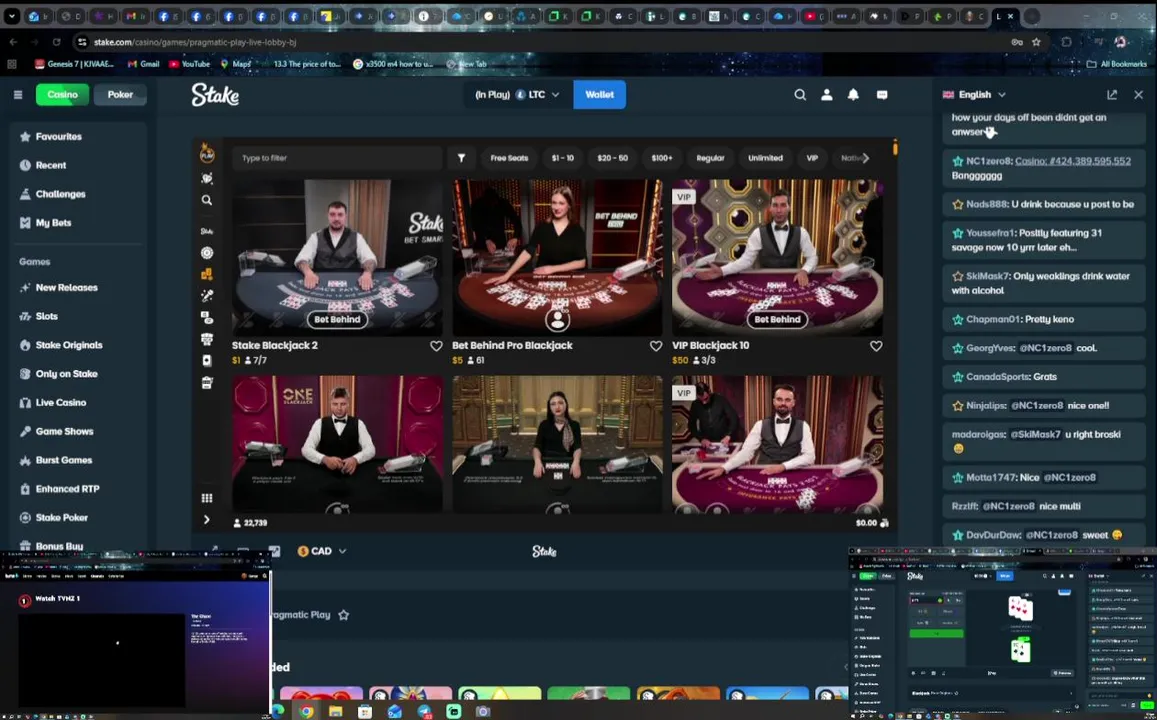Viewport: 1157px width, 720px height.
Task: Open Google Chrome in the taskbar
Action: (x=305, y=711)
